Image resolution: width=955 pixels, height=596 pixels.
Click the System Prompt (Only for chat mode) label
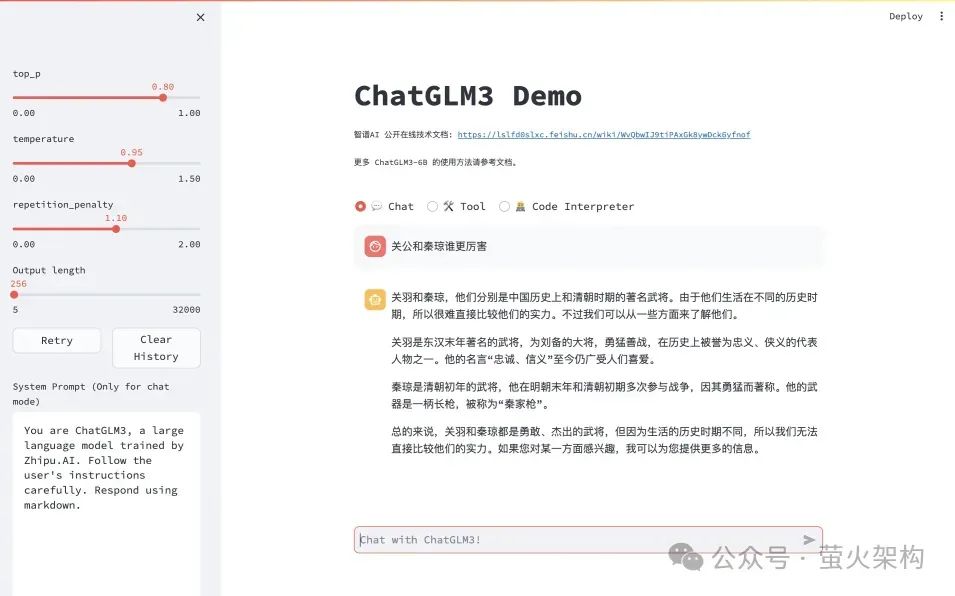pos(91,394)
